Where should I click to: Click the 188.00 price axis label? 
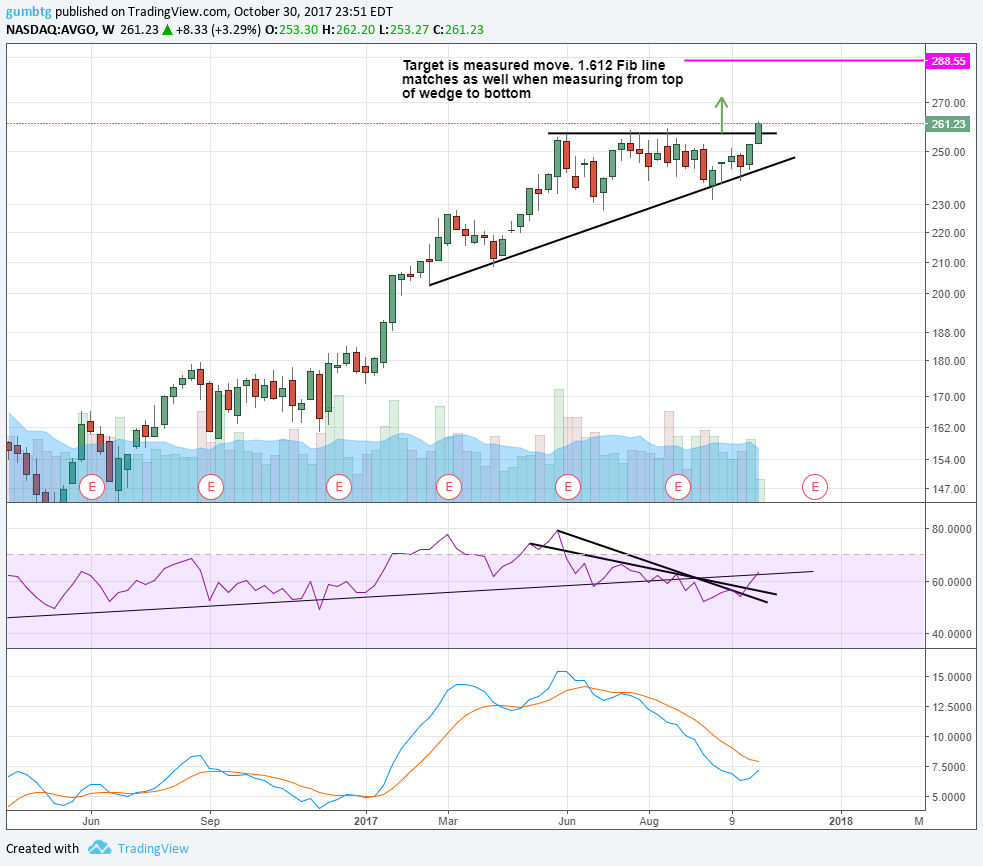(949, 333)
